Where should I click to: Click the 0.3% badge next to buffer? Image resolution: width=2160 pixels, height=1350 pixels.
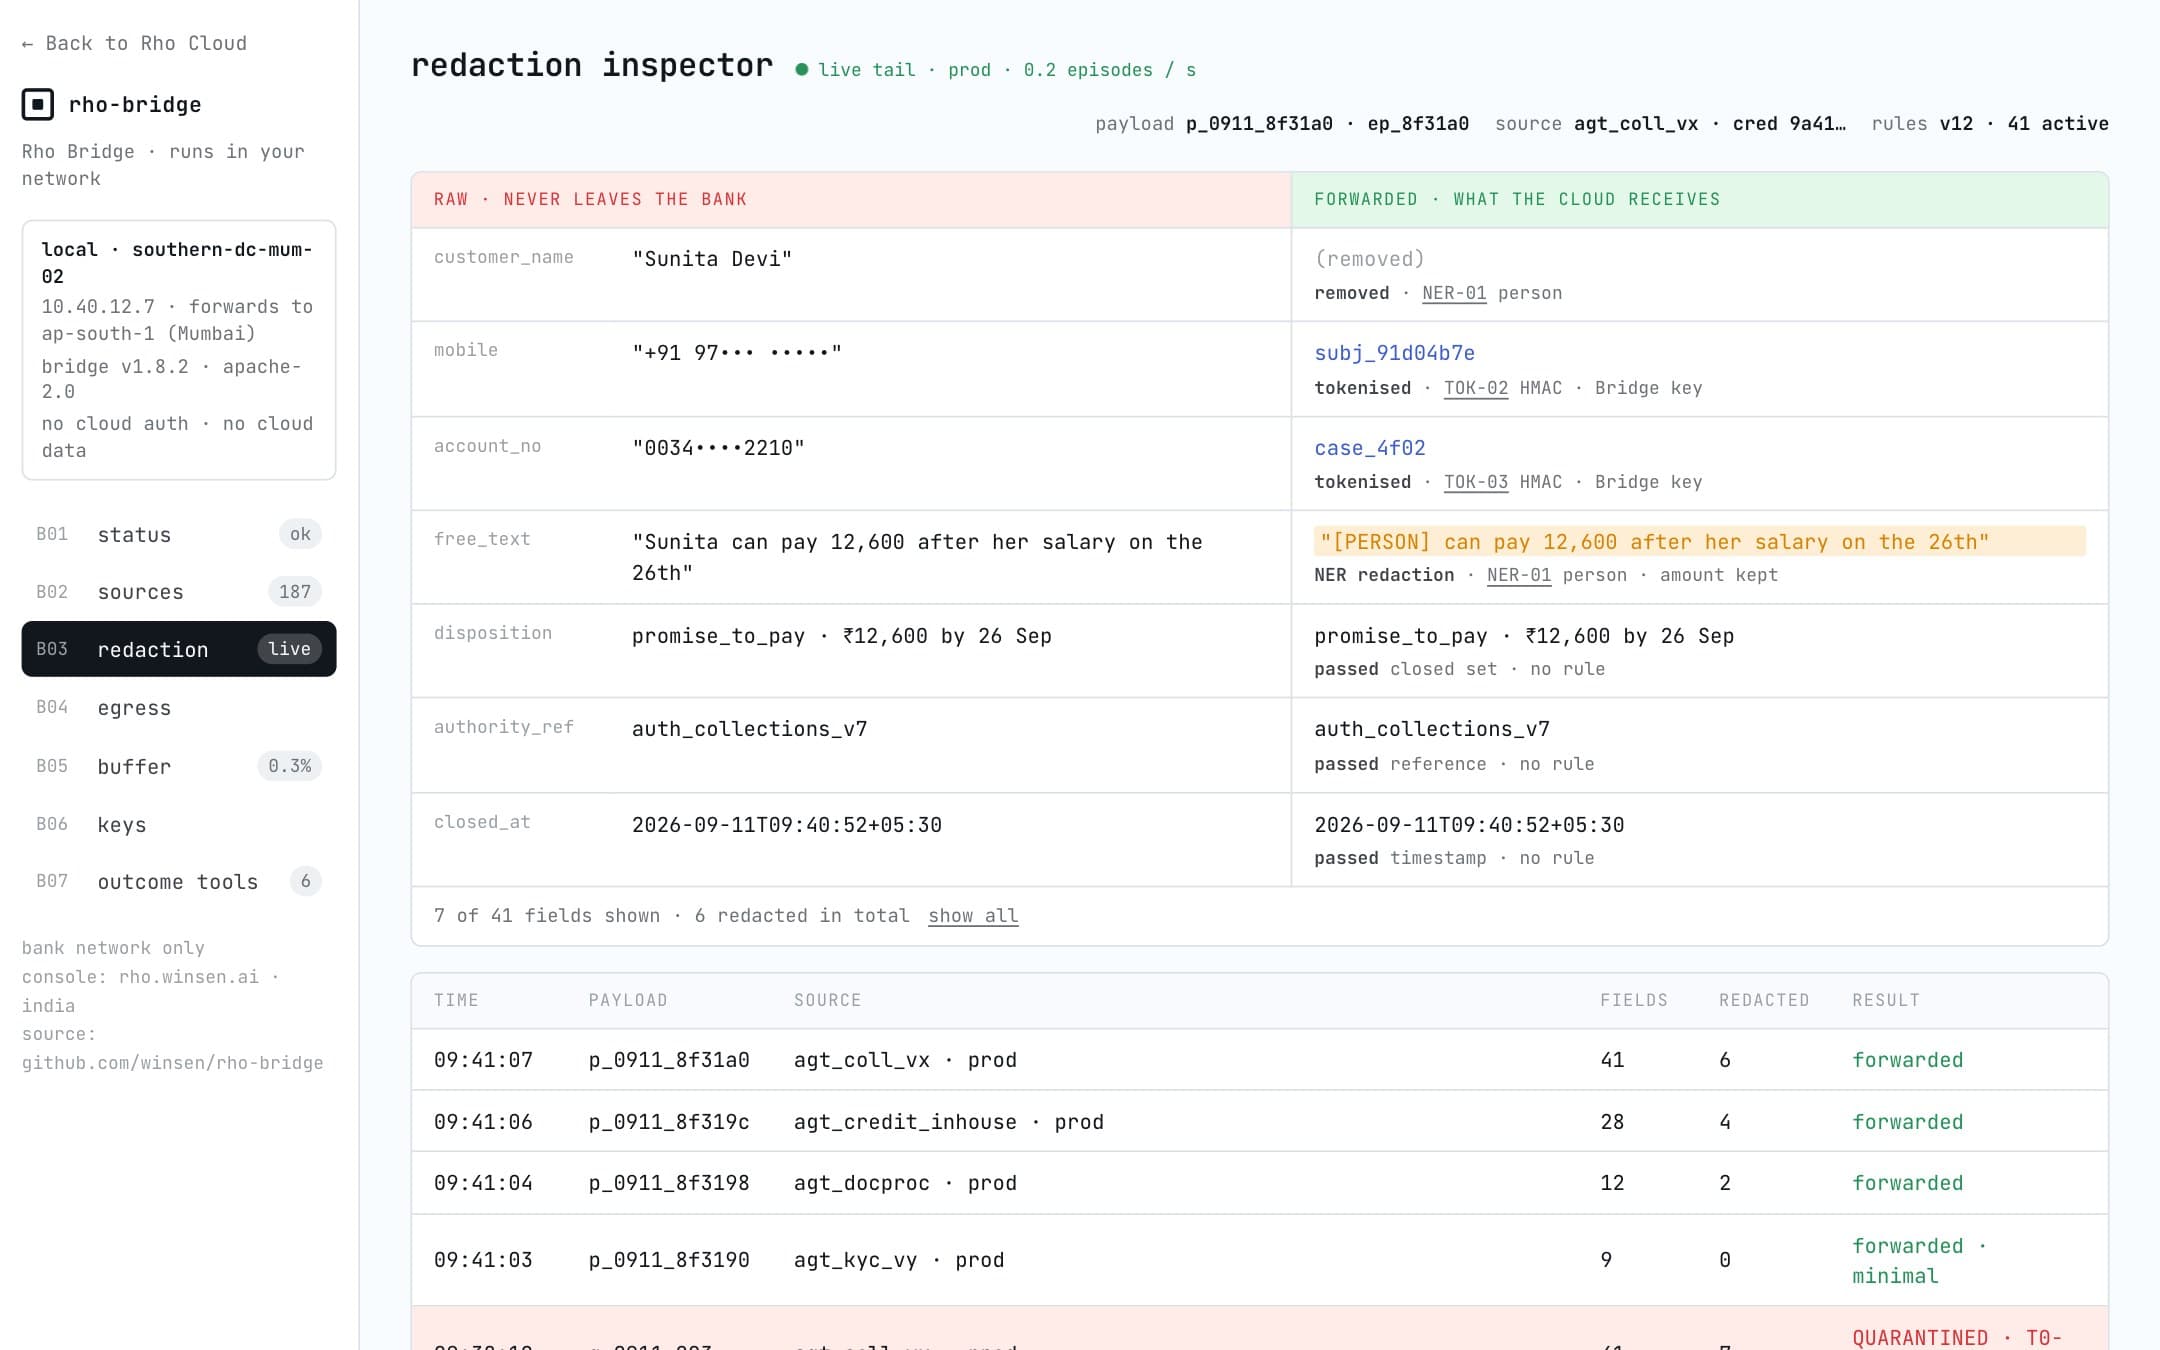pyautogui.click(x=290, y=766)
